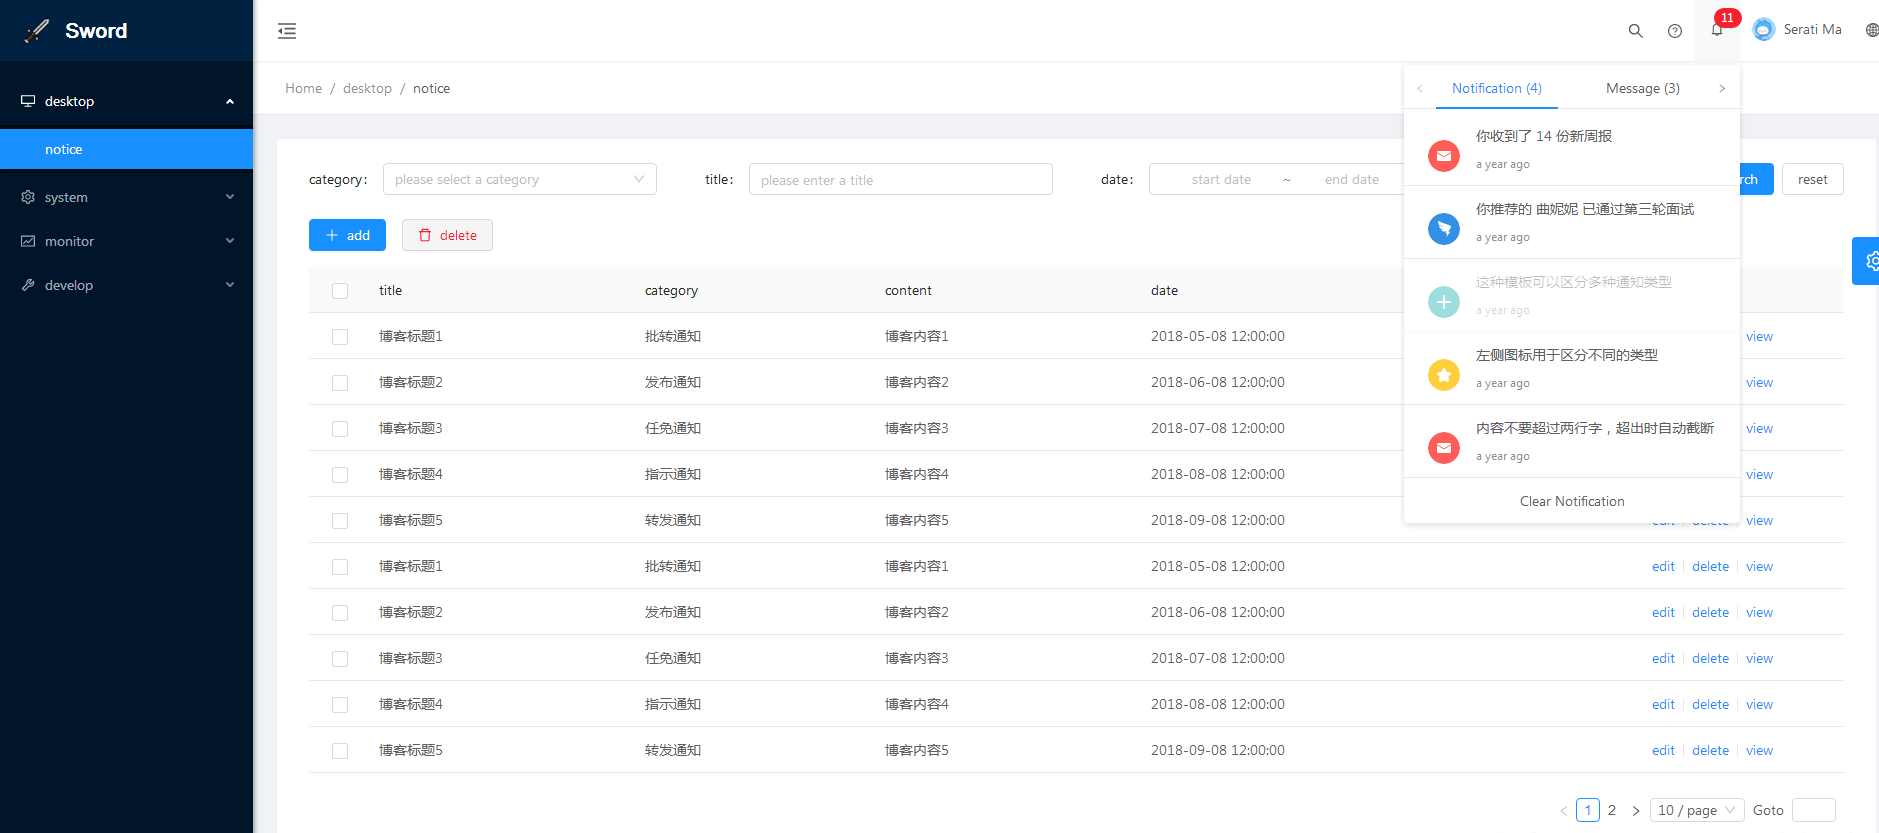1879x833 pixels.
Task: Switch to Message (3) tab
Action: click(x=1643, y=88)
